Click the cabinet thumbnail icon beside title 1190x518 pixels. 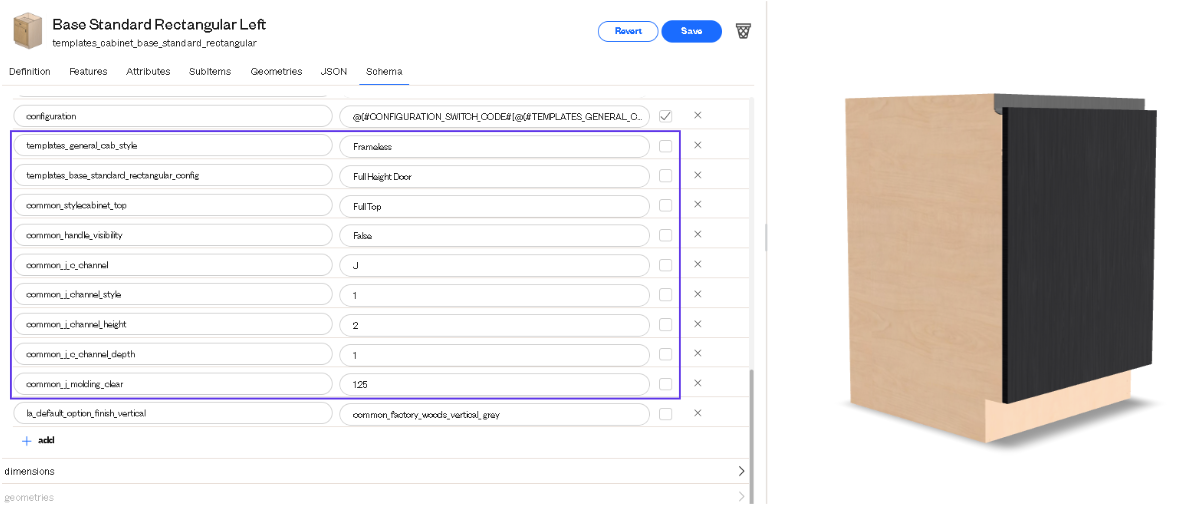pos(28,31)
